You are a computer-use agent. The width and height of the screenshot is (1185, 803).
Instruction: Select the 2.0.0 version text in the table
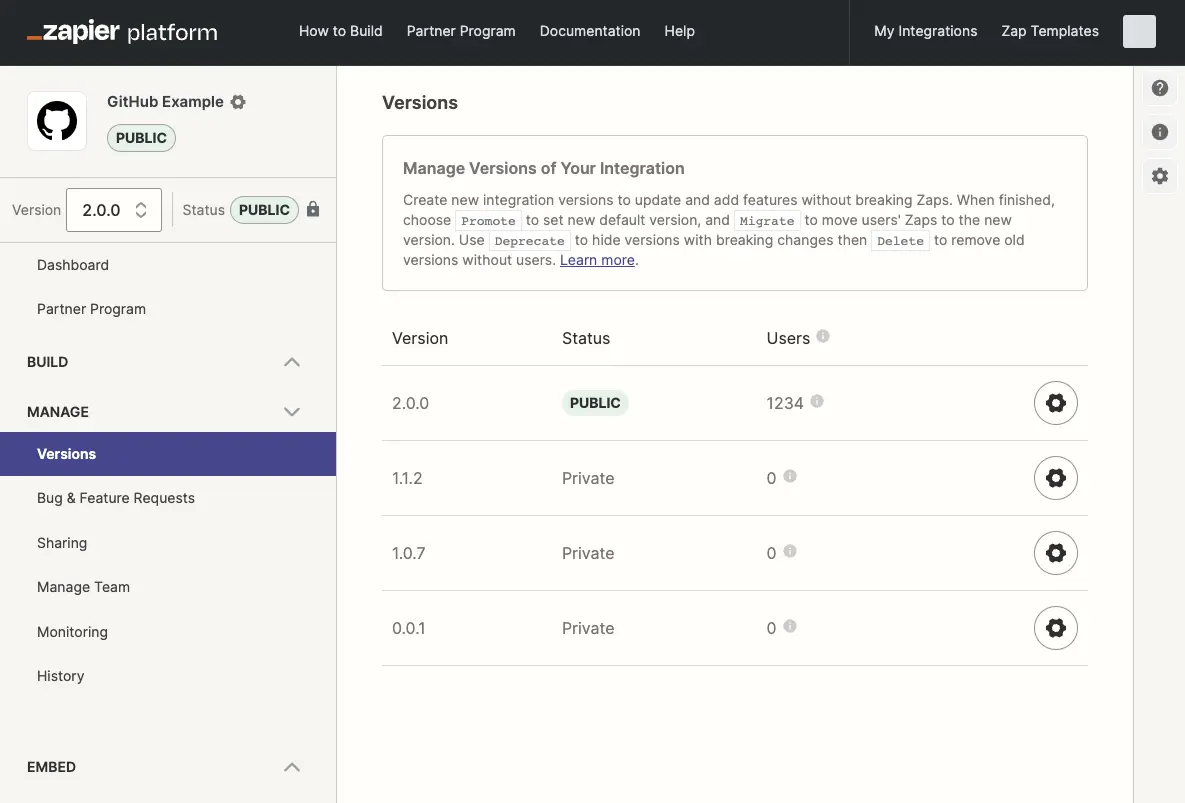pyautogui.click(x=410, y=403)
